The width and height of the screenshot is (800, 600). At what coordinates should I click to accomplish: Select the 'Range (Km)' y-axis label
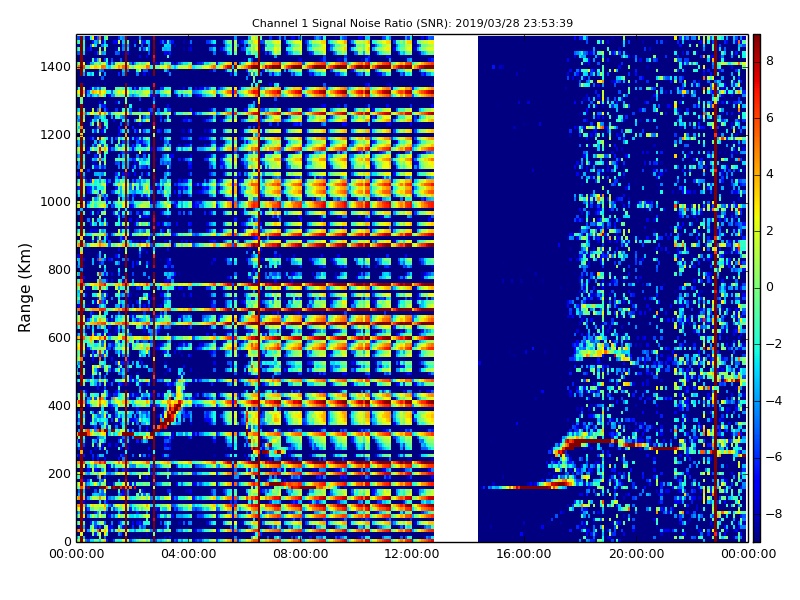coord(24,288)
